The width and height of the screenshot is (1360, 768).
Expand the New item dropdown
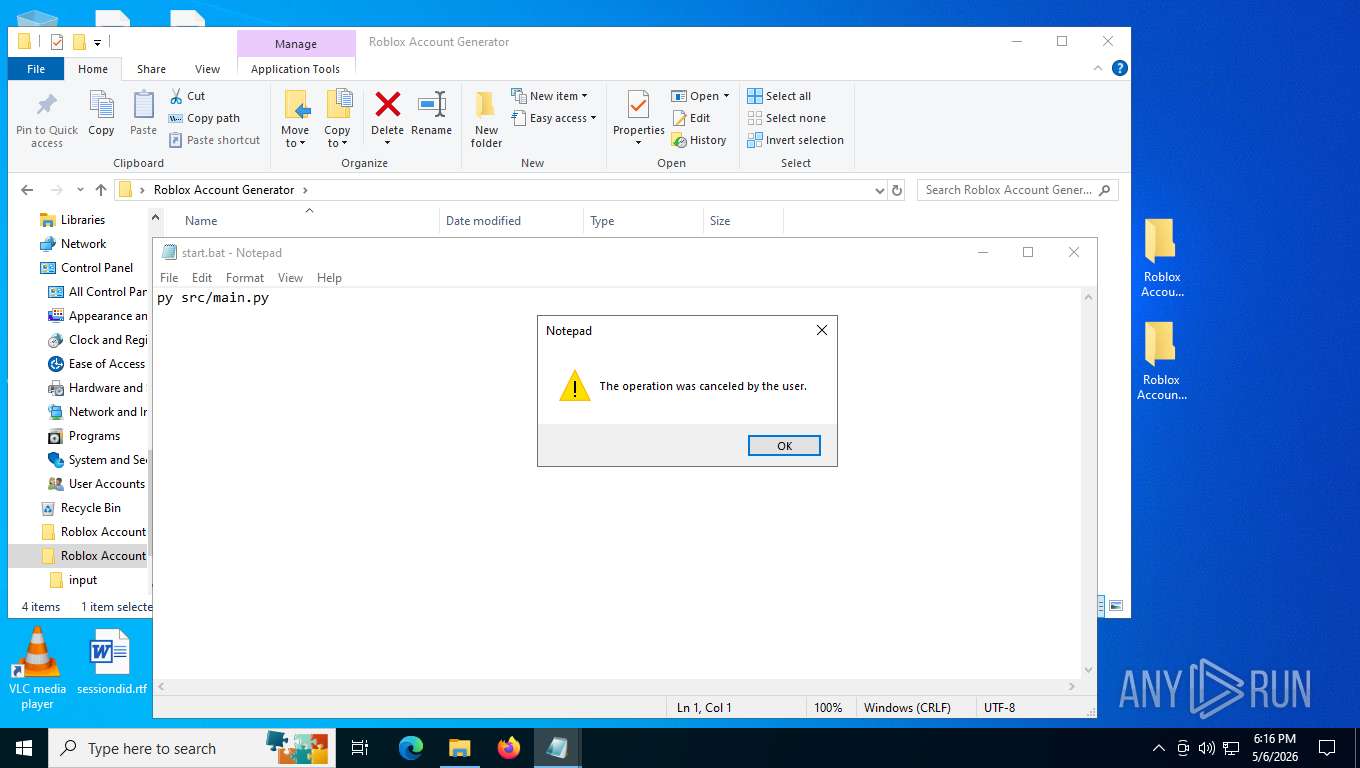549,96
